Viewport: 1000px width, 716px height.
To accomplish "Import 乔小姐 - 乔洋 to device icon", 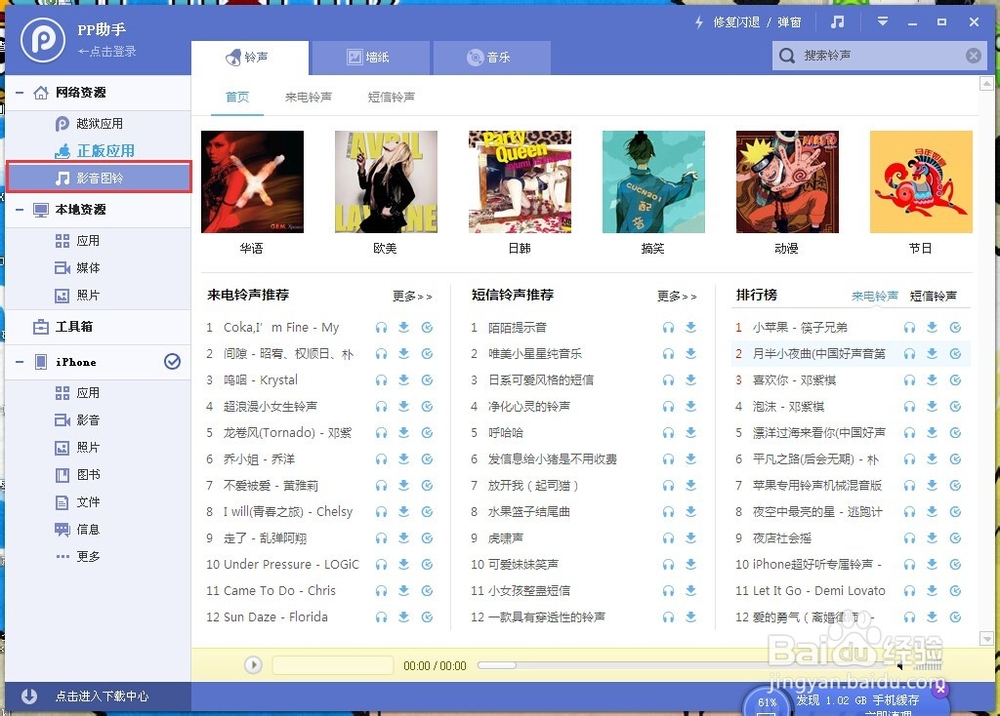I will click(x=427, y=459).
